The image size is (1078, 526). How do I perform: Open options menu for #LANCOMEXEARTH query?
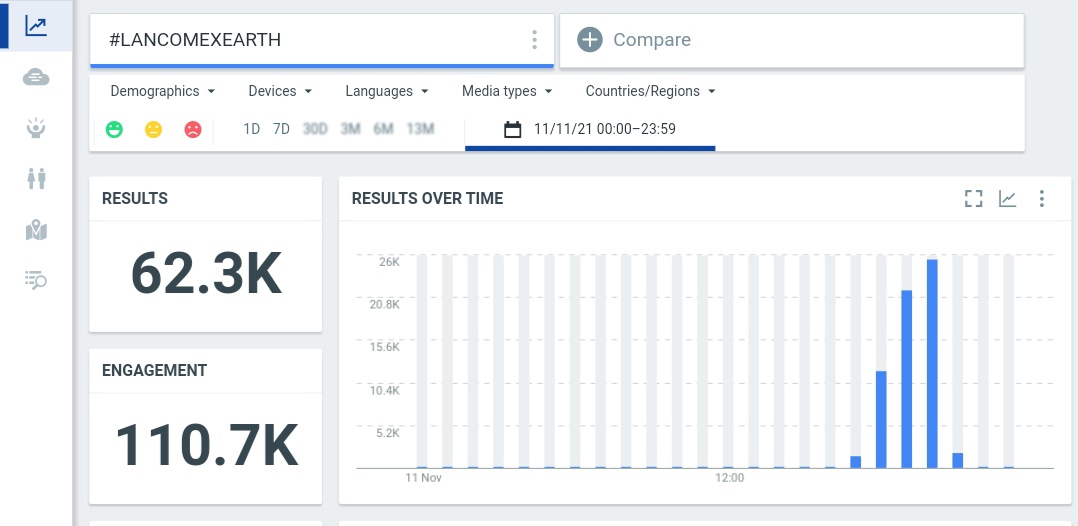click(534, 40)
